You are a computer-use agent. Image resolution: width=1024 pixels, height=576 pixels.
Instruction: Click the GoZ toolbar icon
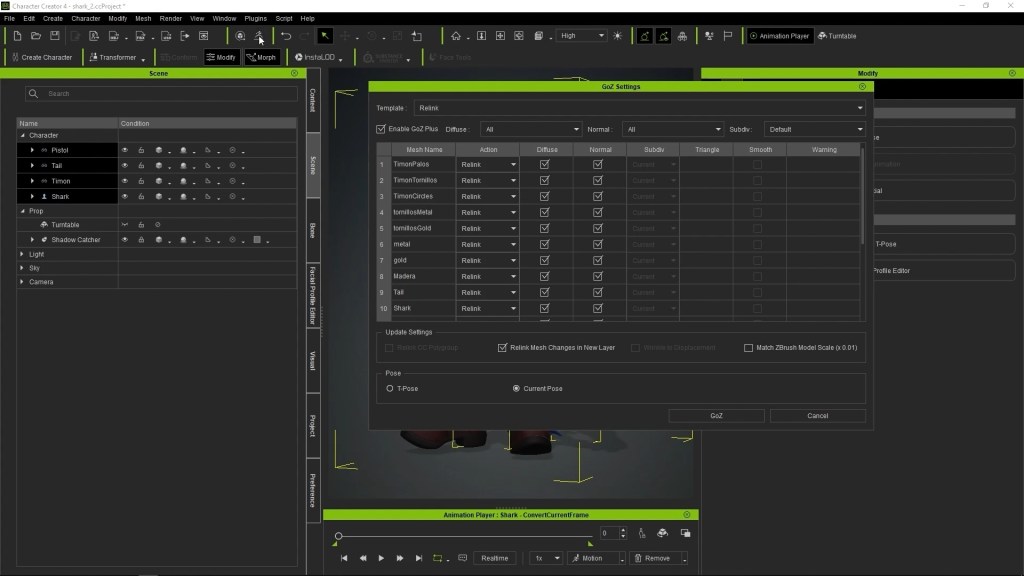pos(259,36)
